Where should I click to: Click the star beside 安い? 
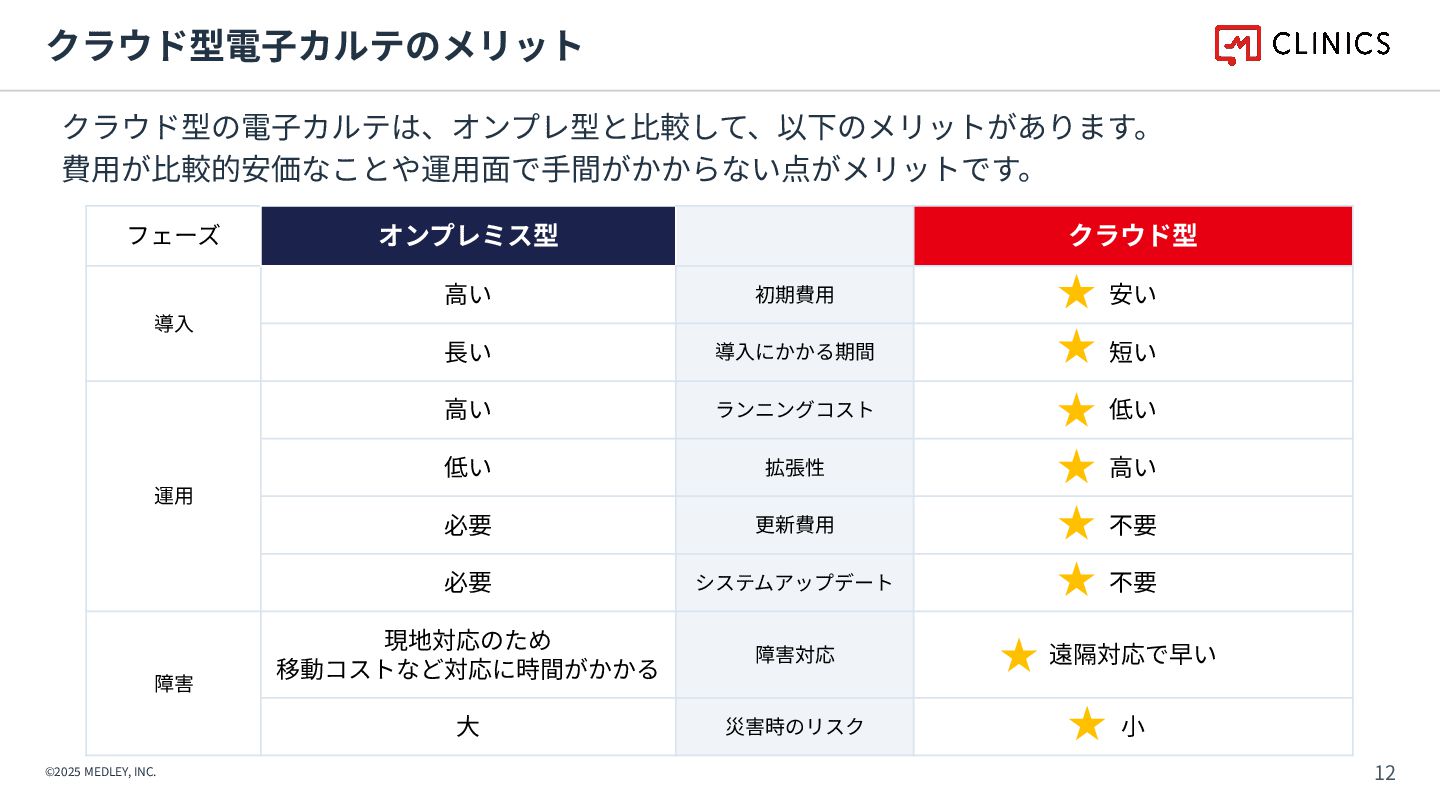click(1076, 293)
